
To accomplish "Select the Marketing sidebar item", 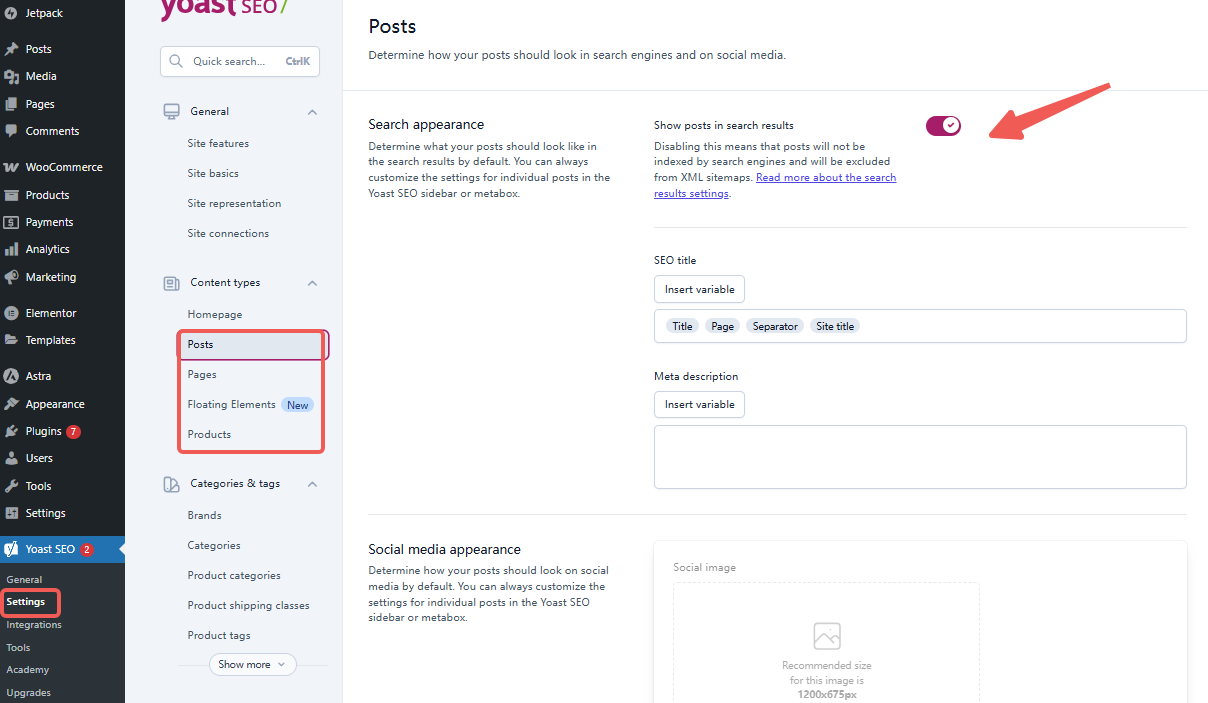I will [x=49, y=277].
